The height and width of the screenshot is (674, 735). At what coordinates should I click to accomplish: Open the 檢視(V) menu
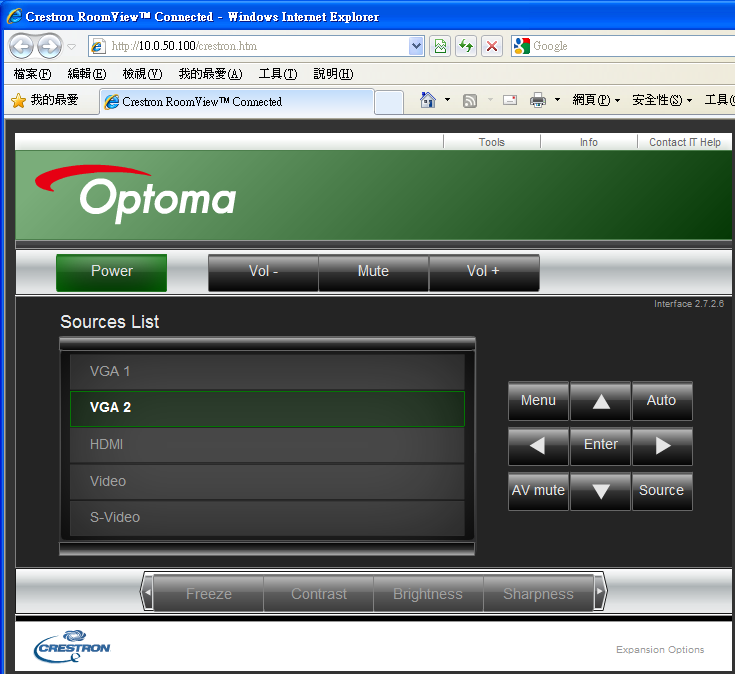[x=142, y=74]
